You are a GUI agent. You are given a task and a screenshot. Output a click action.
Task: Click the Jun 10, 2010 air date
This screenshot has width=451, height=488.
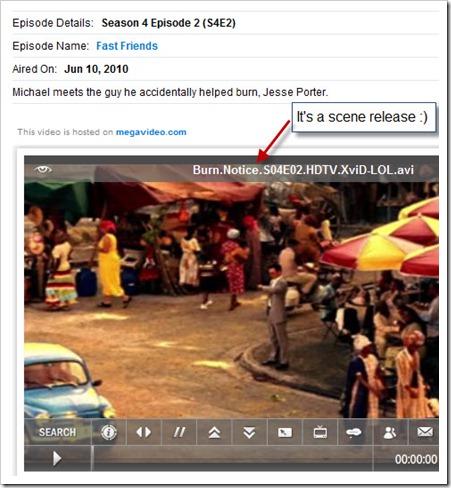[96, 69]
